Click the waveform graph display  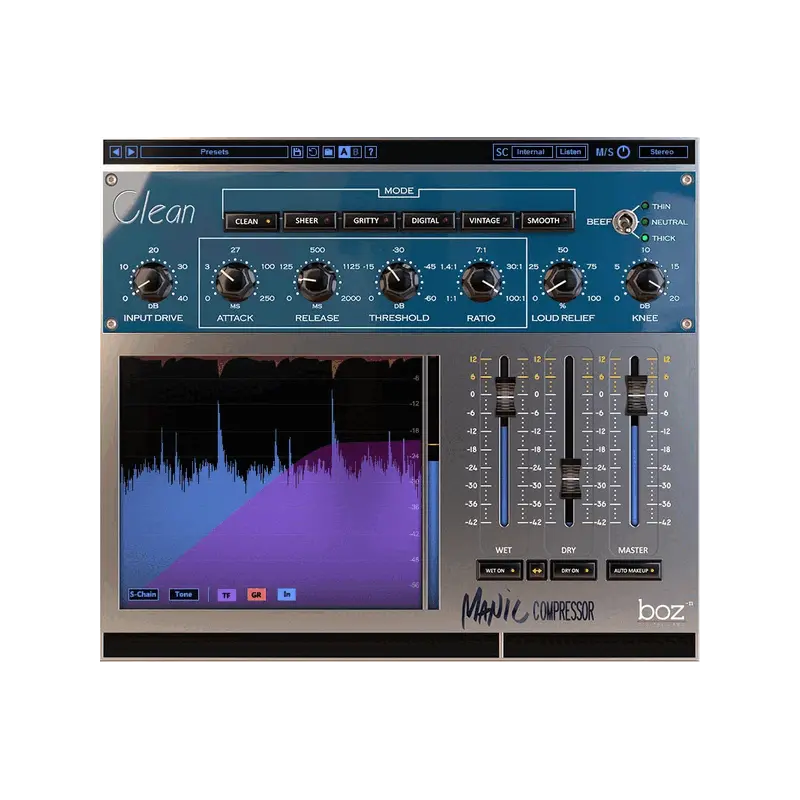pyautogui.click(x=271, y=483)
